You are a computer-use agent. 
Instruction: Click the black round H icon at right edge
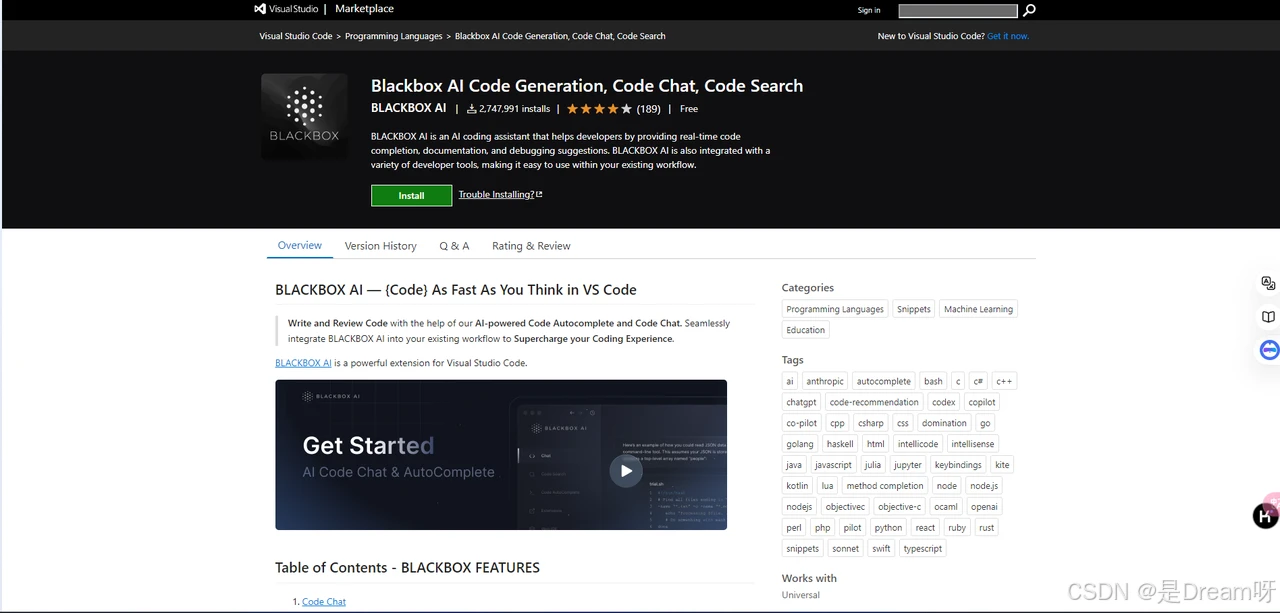(1265, 516)
